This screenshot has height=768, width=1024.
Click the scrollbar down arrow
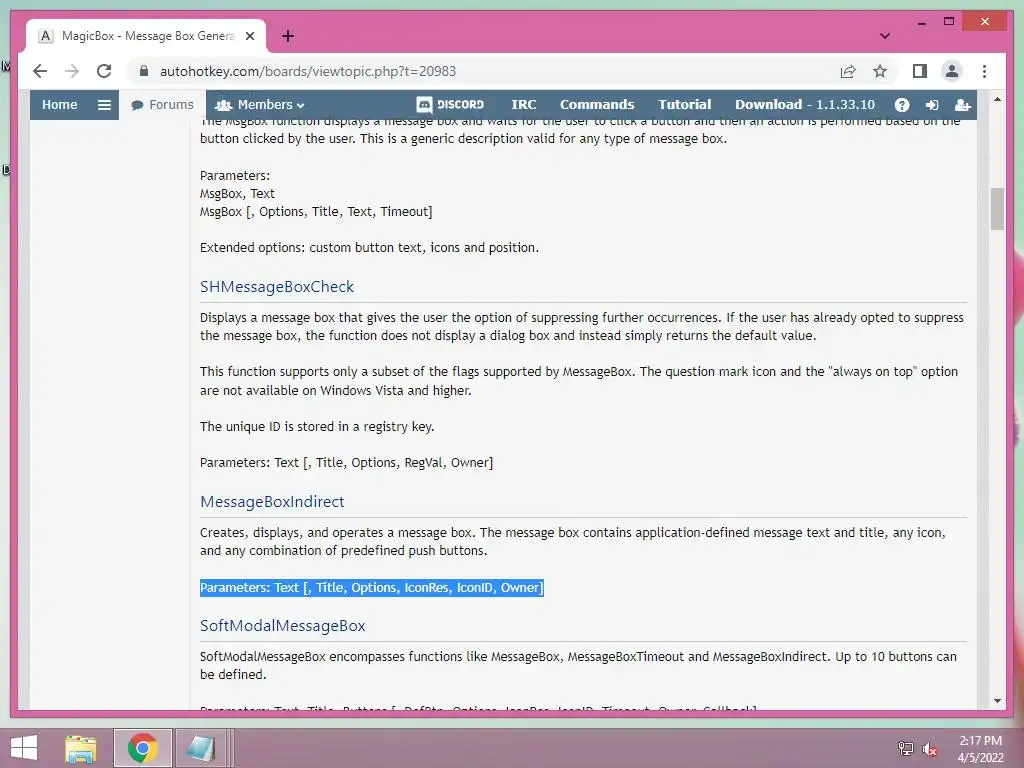[x=997, y=701]
